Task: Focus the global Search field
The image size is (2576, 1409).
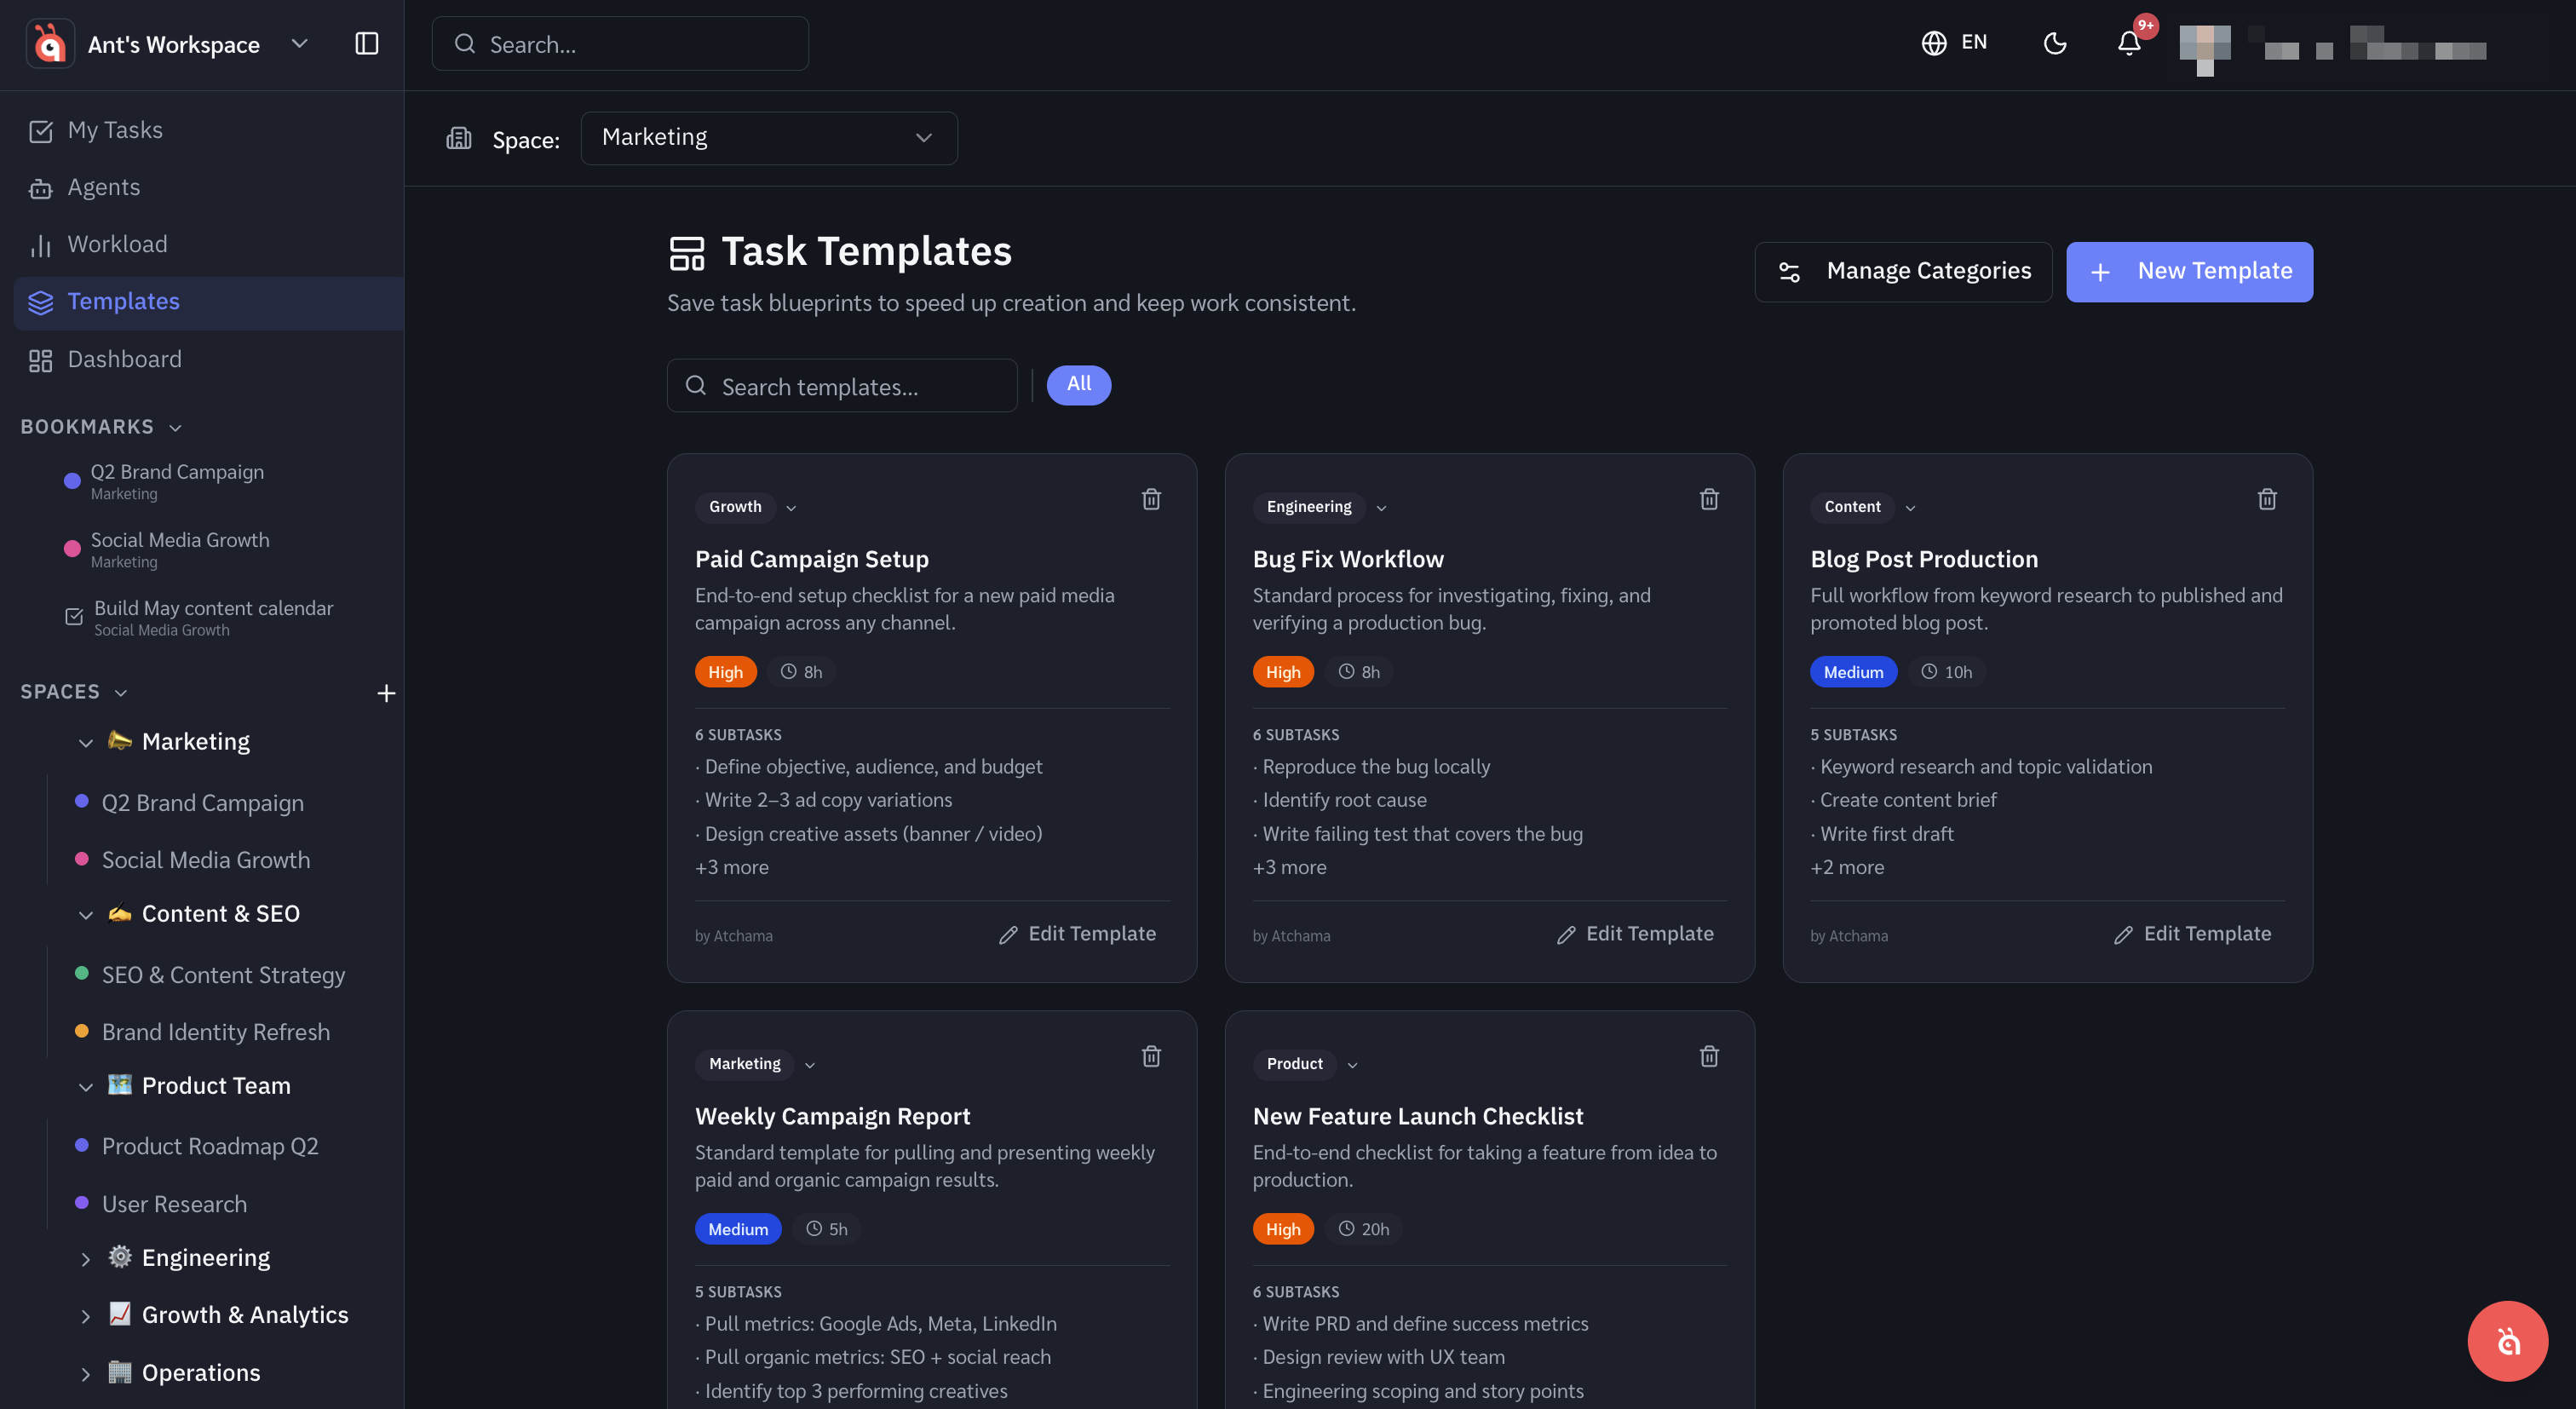Action: (x=620, y=44)
